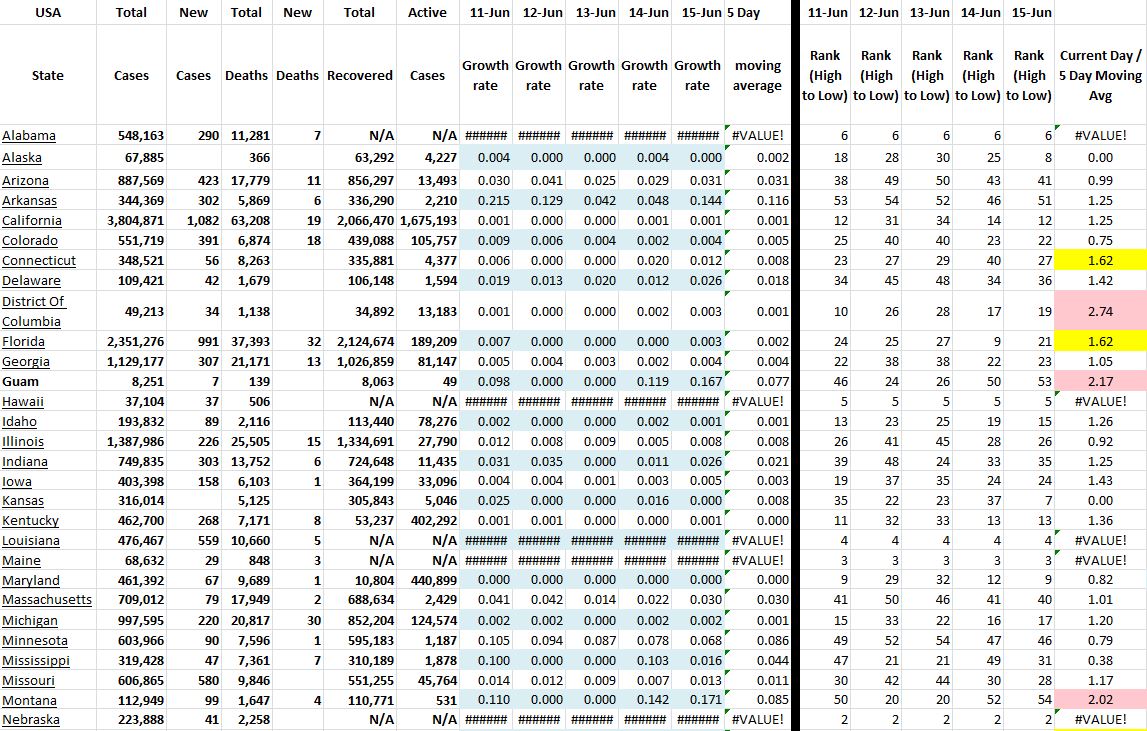Select the yellow 1.62 cell in Connecticut row
The width and height of the screenshot is (1147, 731).
(x=1100, y=261)
